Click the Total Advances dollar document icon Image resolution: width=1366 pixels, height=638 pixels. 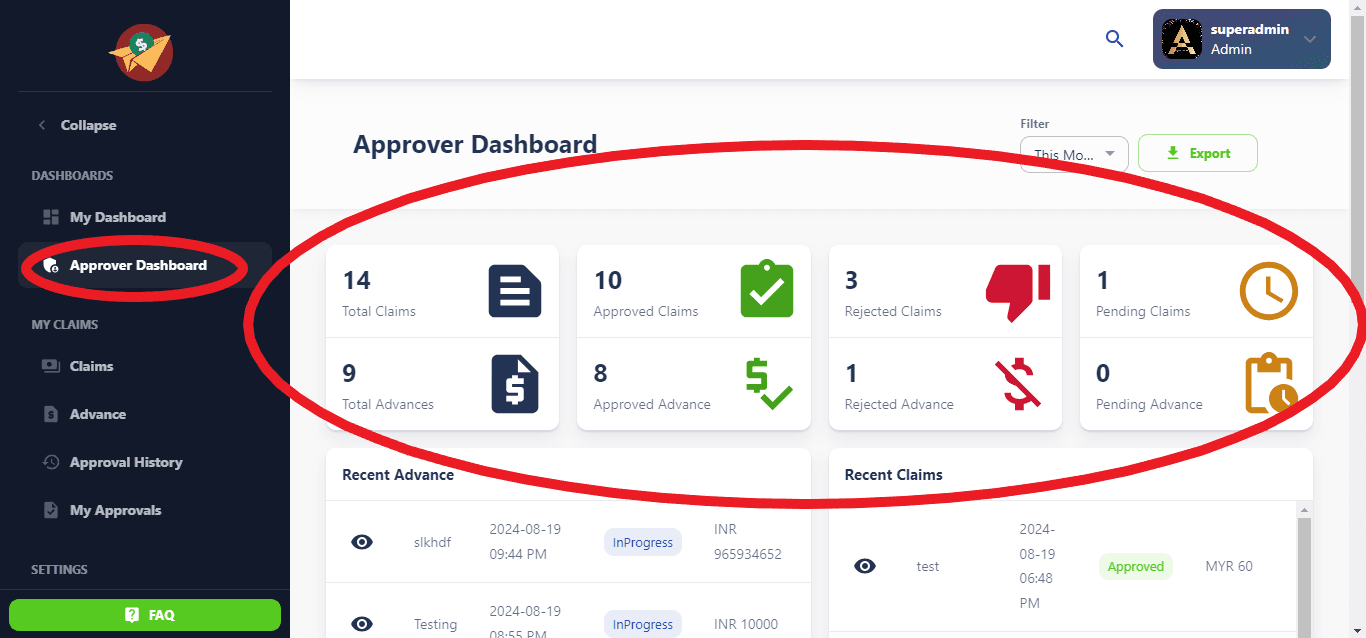515,385
